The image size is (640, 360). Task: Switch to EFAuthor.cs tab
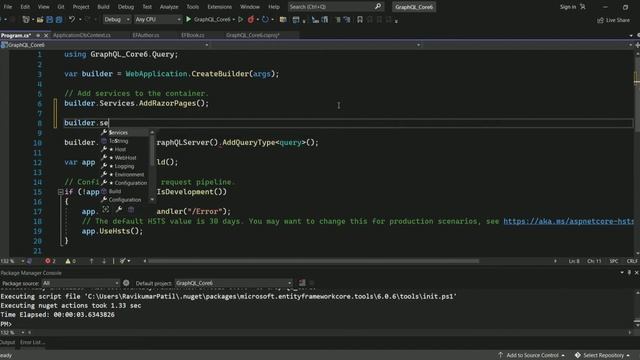pyautogui.click(x=146, y=36)
